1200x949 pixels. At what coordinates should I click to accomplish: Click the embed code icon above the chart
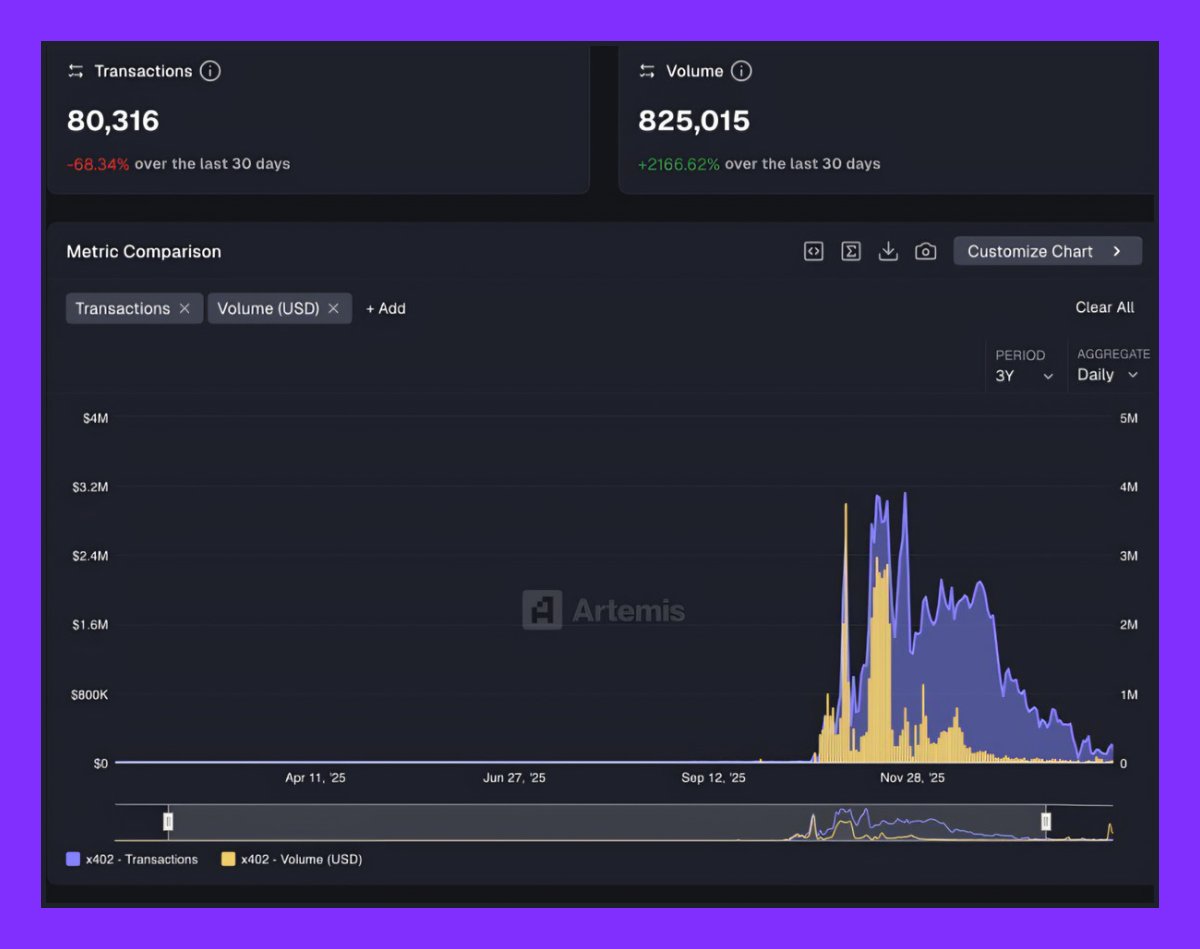click(813, 251)
